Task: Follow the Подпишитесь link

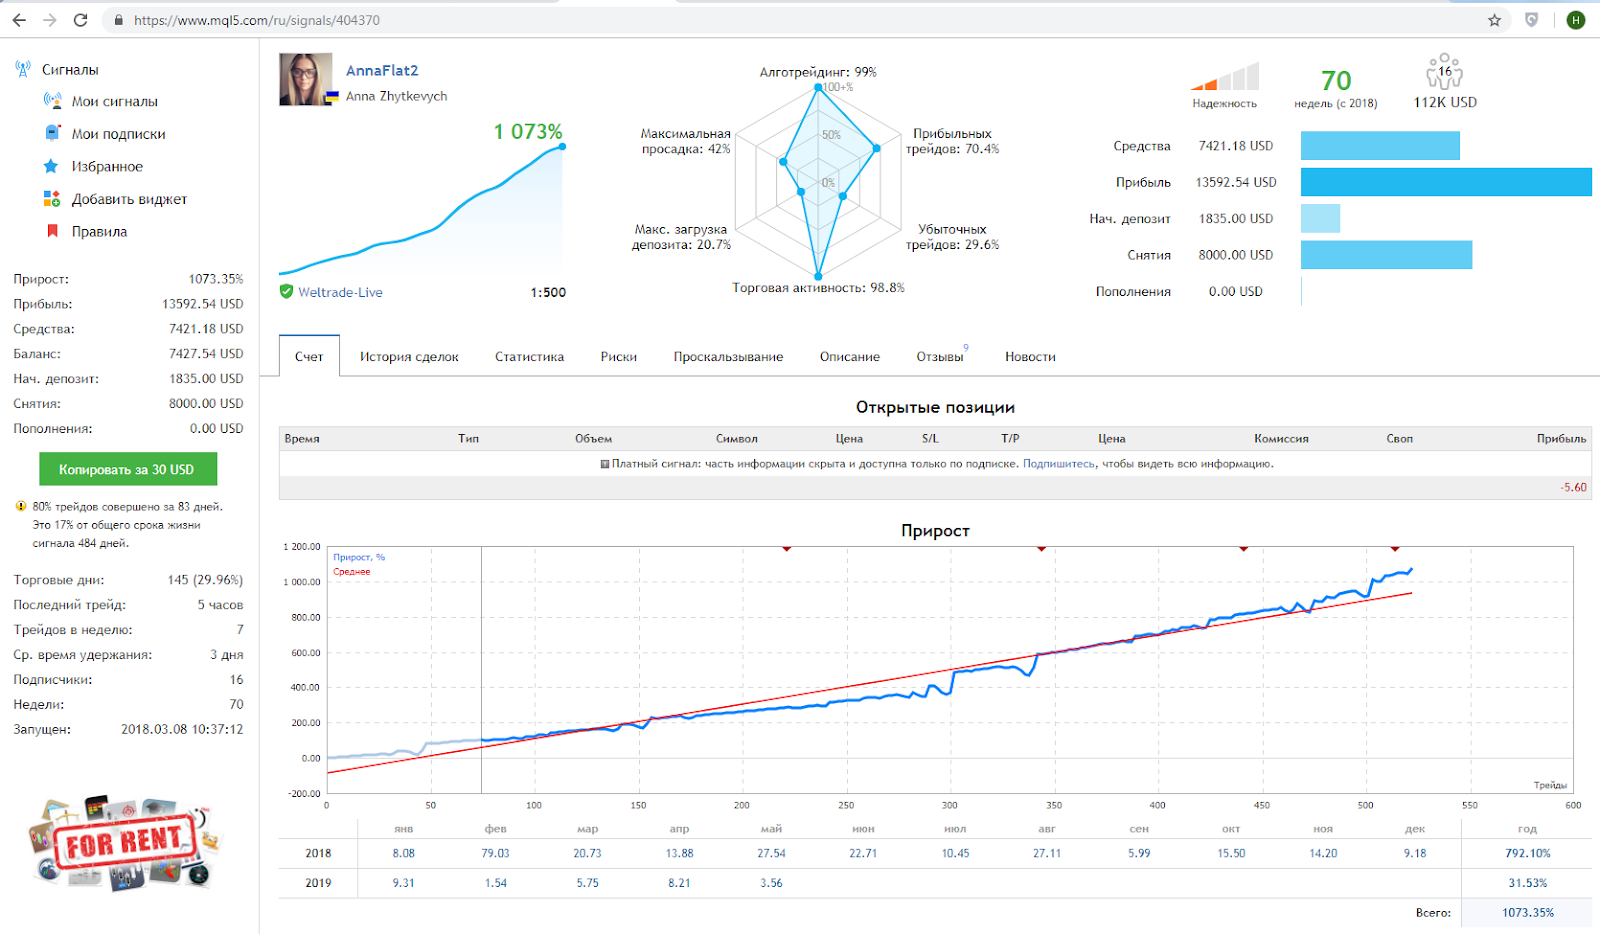Action: click(x=1059, y=464)
